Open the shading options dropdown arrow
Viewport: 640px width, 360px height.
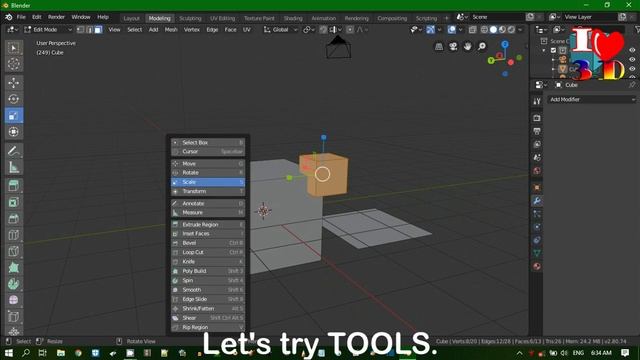pyautogui.click(x=520, y=29)
